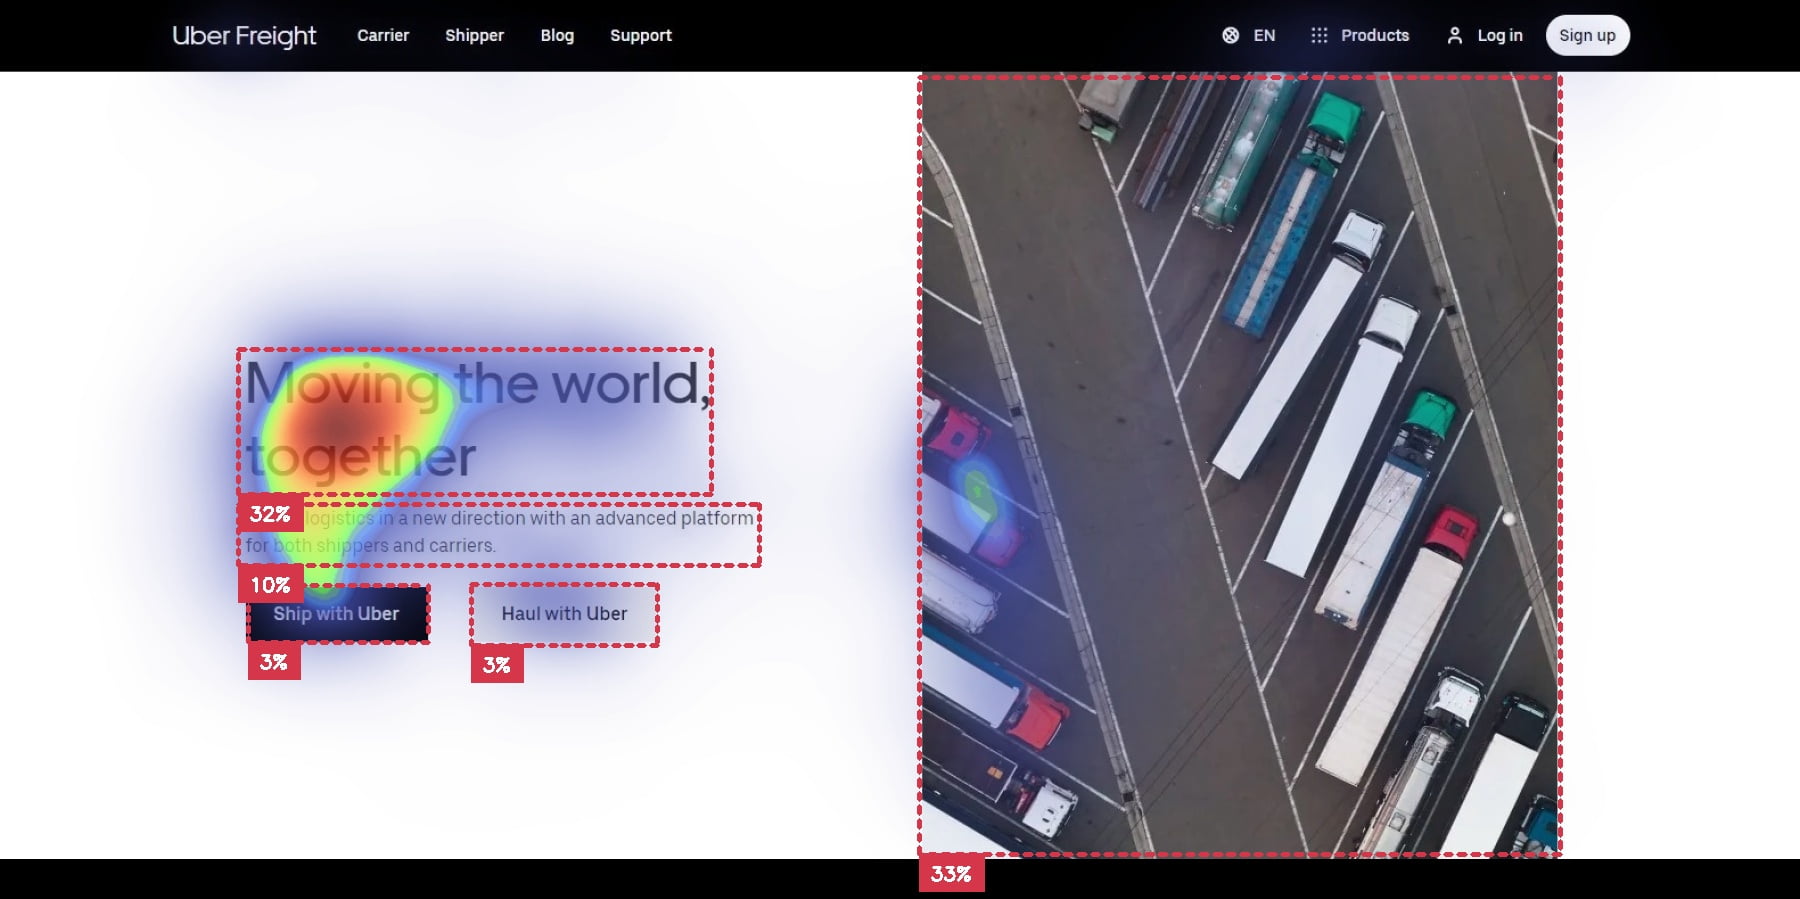The image size is (1800, 899).
Task: Open the Shipper menu item
Action: 474,36
